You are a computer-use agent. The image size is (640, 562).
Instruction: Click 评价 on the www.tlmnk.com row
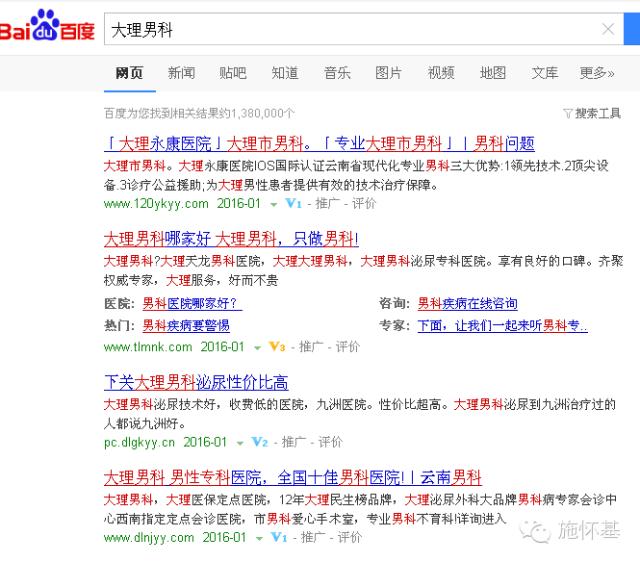347,347
